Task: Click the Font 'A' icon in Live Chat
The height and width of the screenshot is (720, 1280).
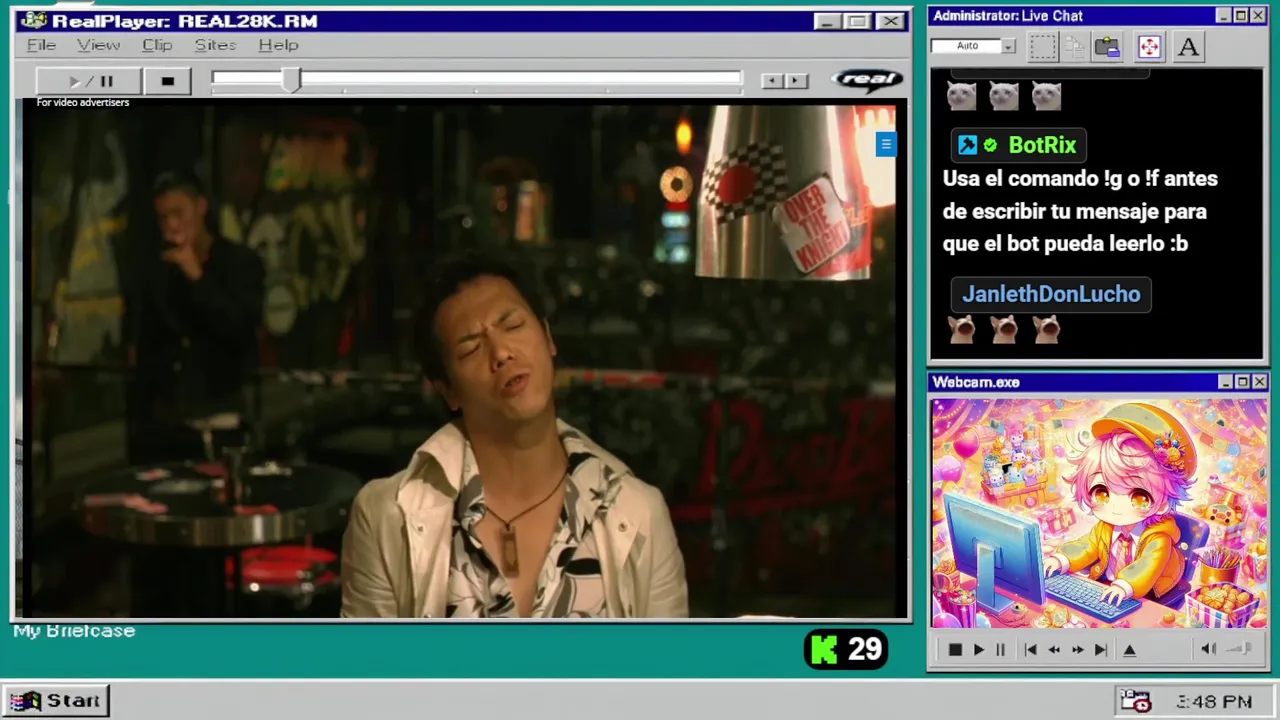Action: tap(1188, 46)
